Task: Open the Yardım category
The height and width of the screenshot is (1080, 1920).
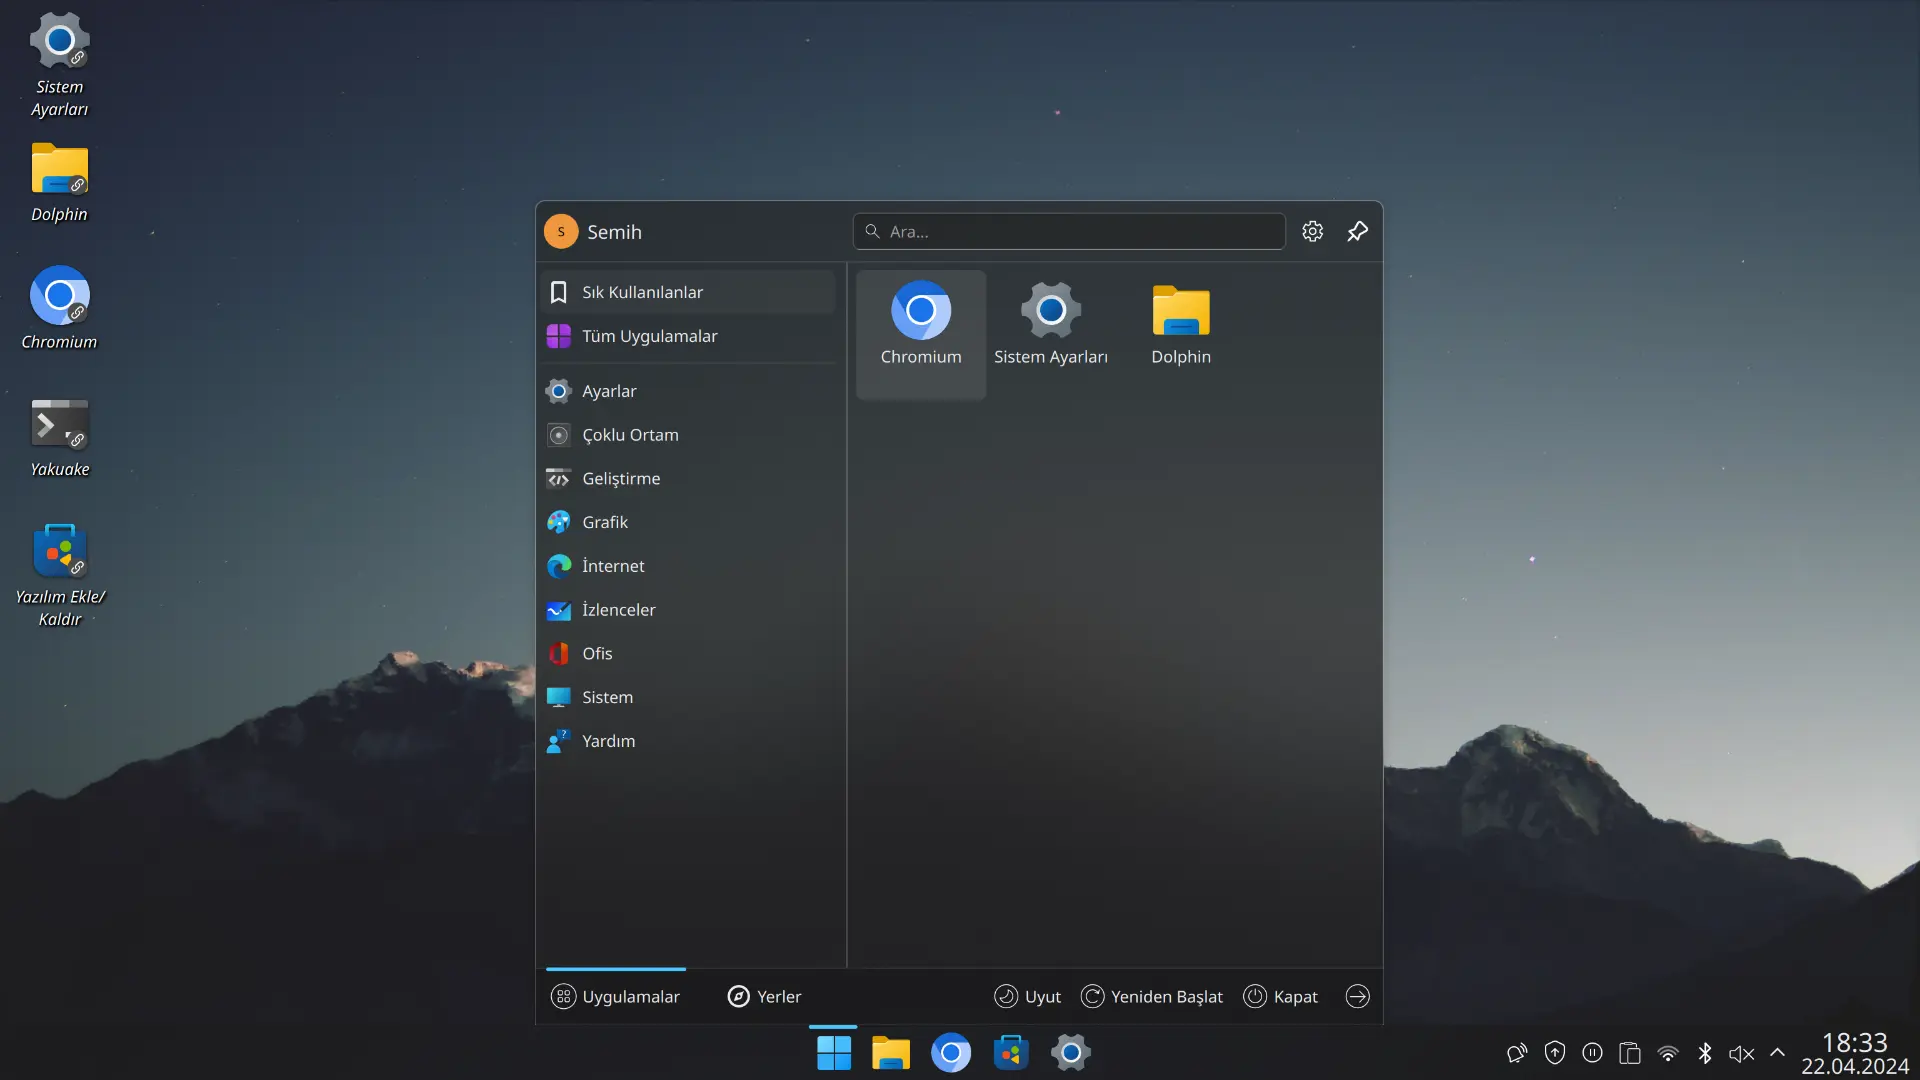Action: [x=688, y=741]
